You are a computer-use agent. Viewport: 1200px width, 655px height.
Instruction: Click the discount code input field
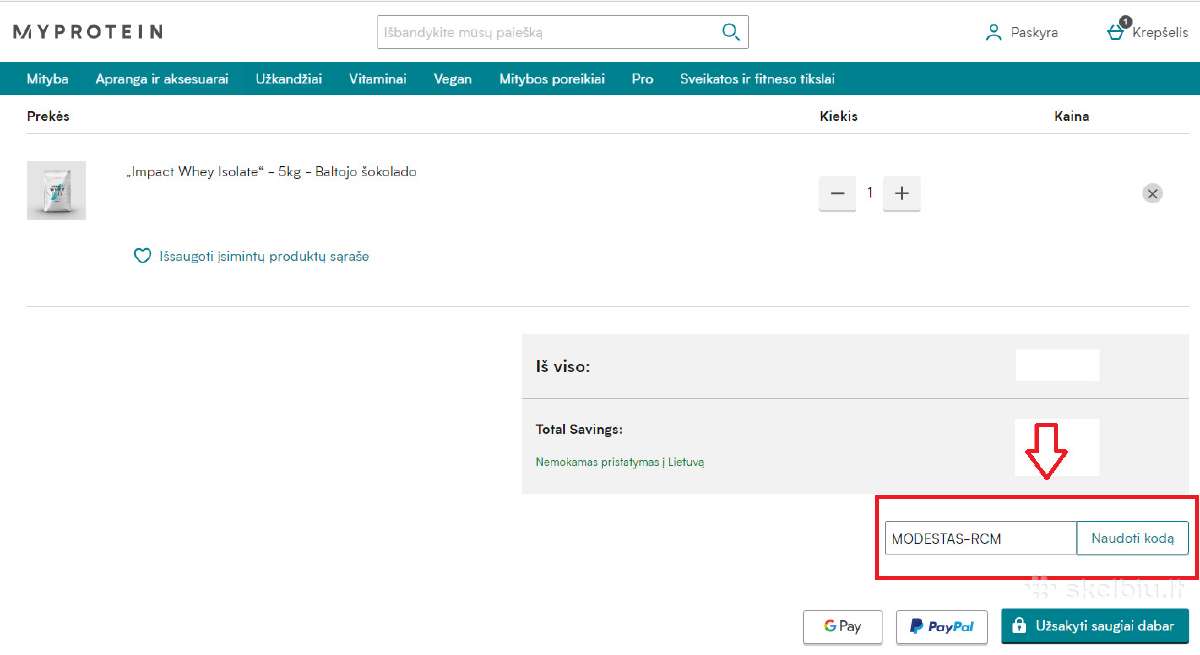click(x=981, y=538)
